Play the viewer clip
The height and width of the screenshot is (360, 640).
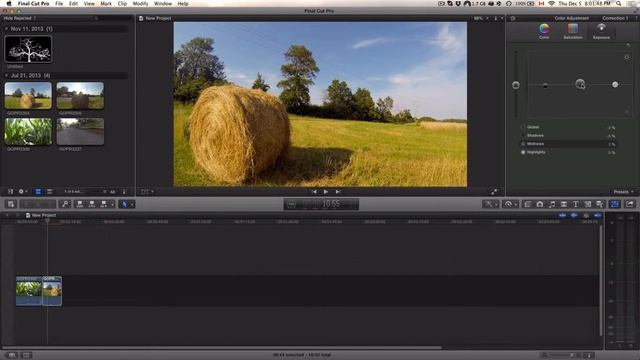[x=326, y=192]
